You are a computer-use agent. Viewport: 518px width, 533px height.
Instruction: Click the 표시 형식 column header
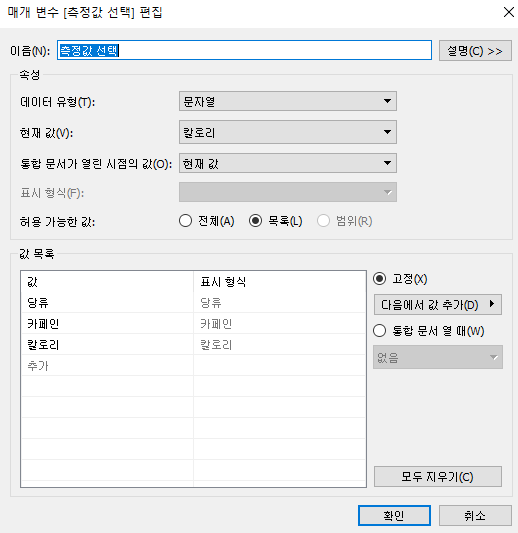pos(279,282)
